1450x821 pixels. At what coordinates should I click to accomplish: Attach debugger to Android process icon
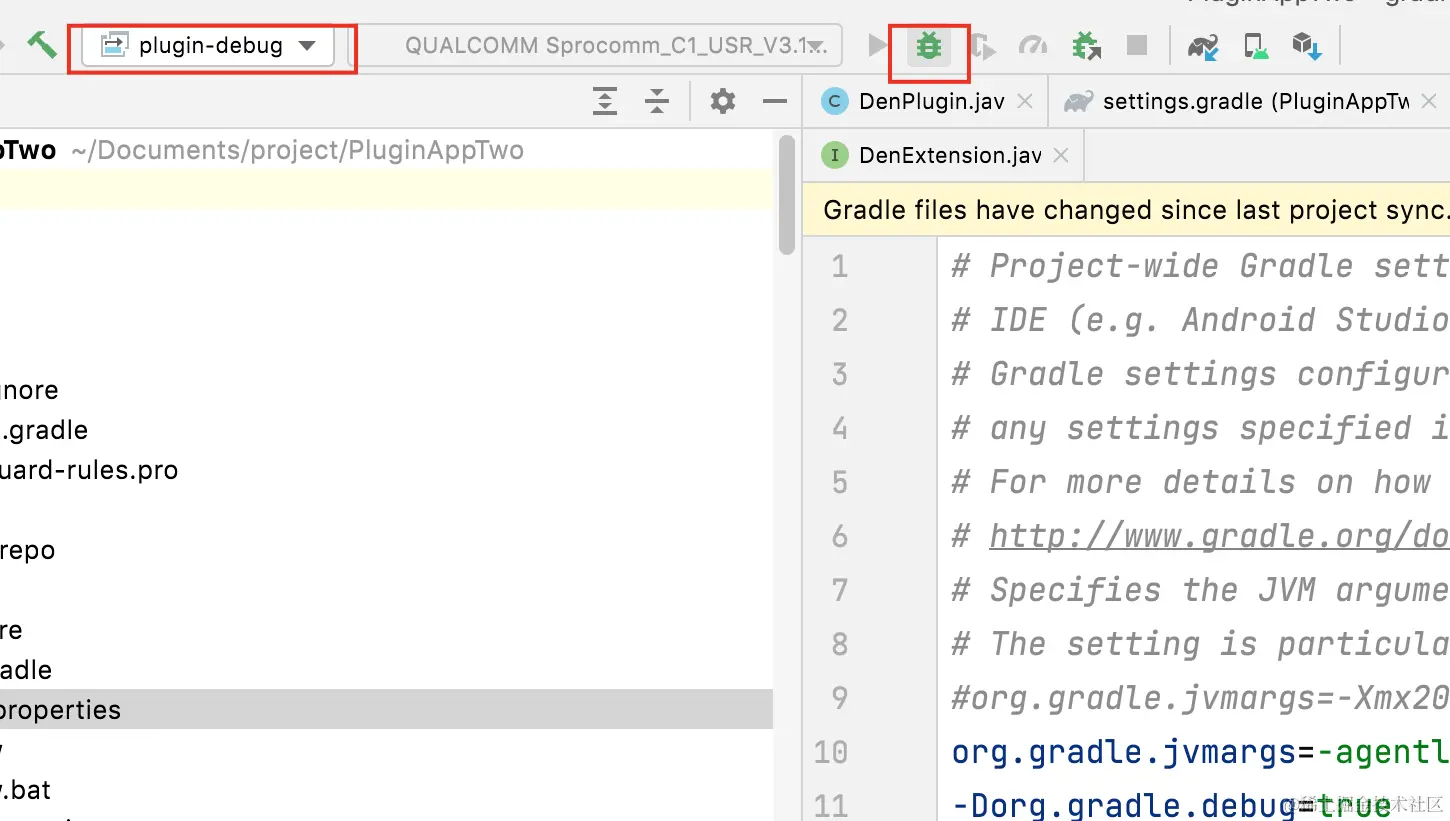coord(1086,45)
